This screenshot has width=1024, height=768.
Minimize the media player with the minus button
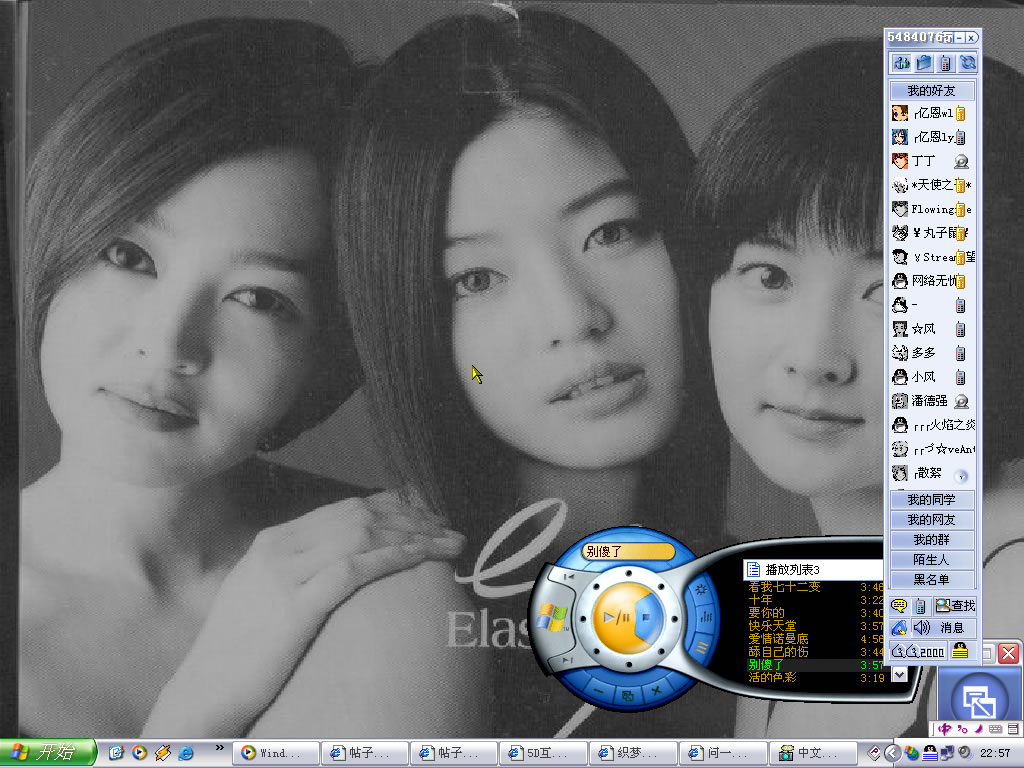click(x=598, y=690)
